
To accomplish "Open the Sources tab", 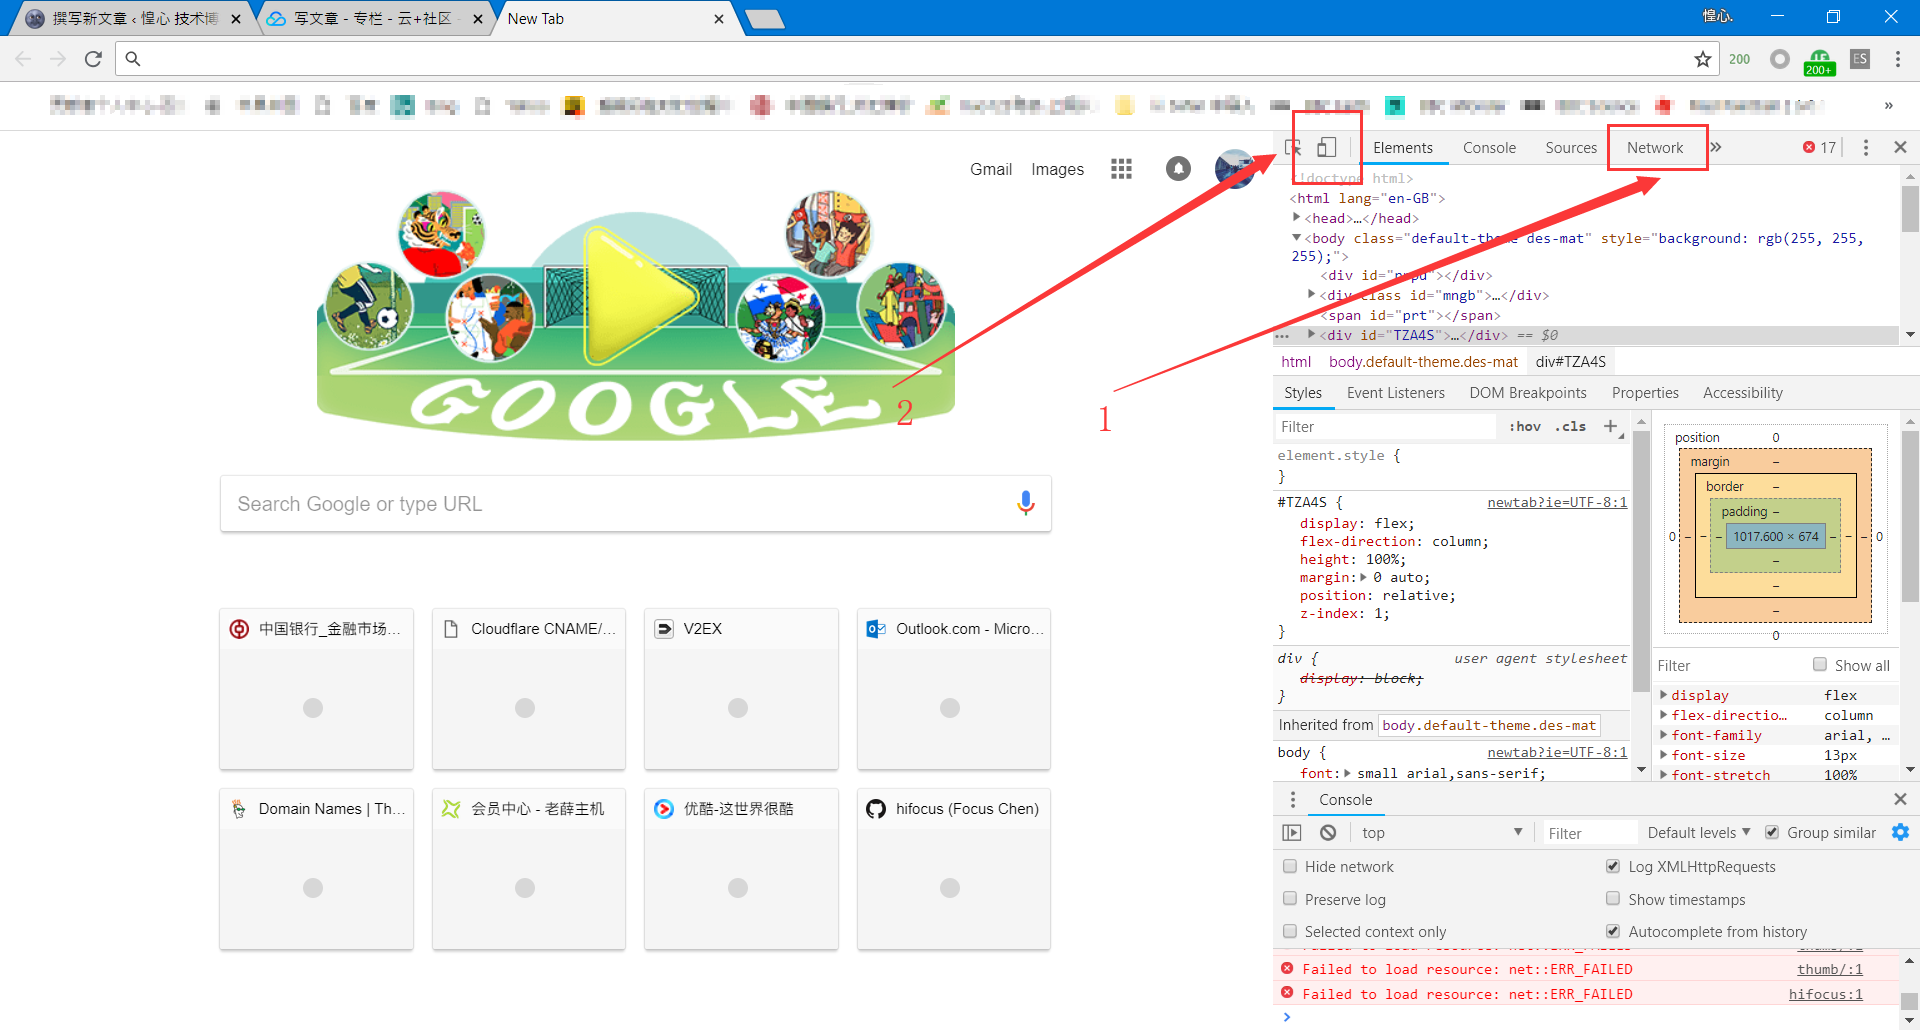I will tap(1571, 147).
